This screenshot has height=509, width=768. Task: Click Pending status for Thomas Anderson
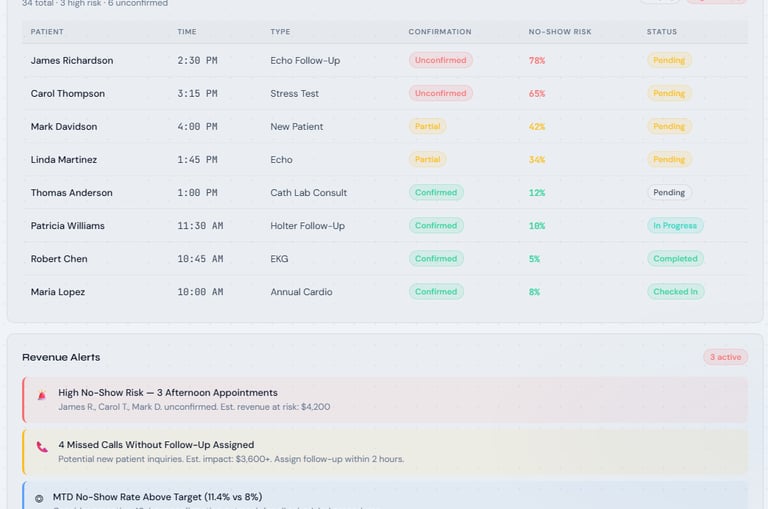(x=669, y=193)
